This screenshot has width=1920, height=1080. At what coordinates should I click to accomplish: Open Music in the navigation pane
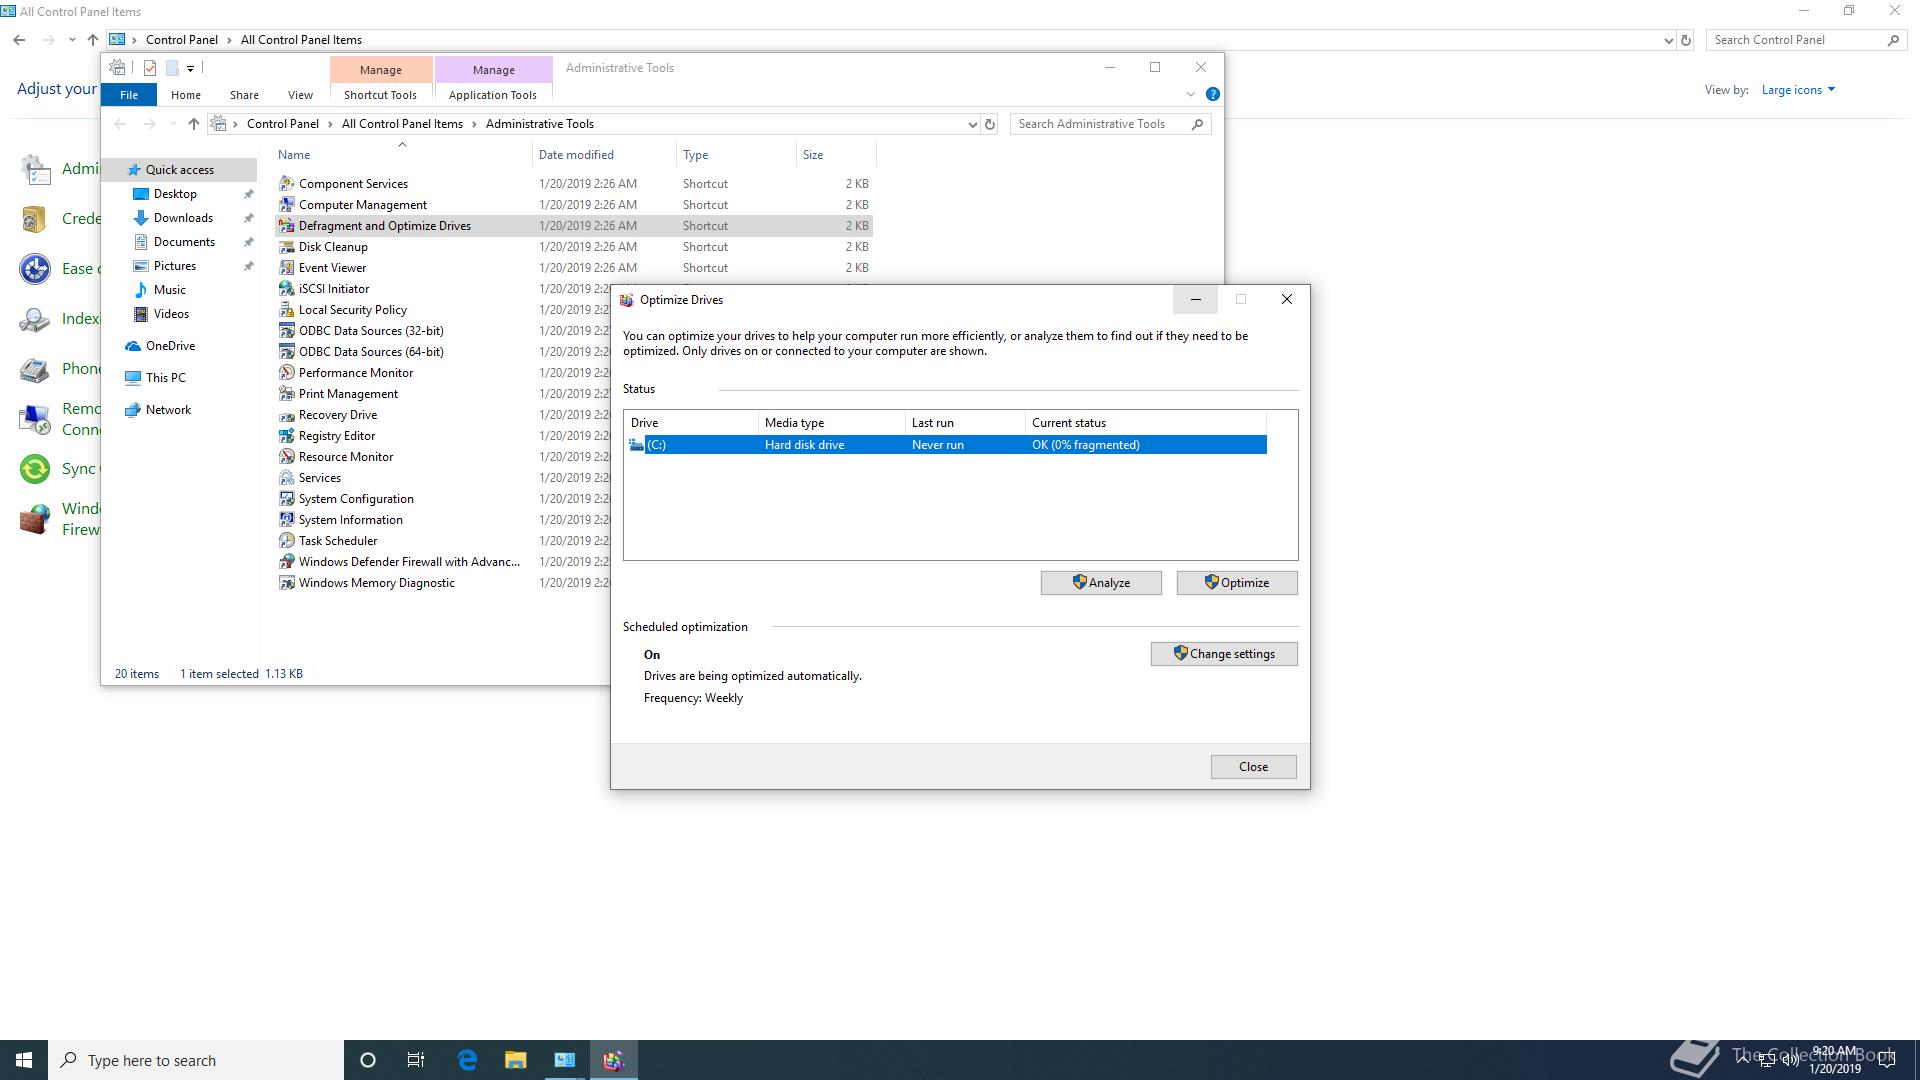(x=169, y=290)
